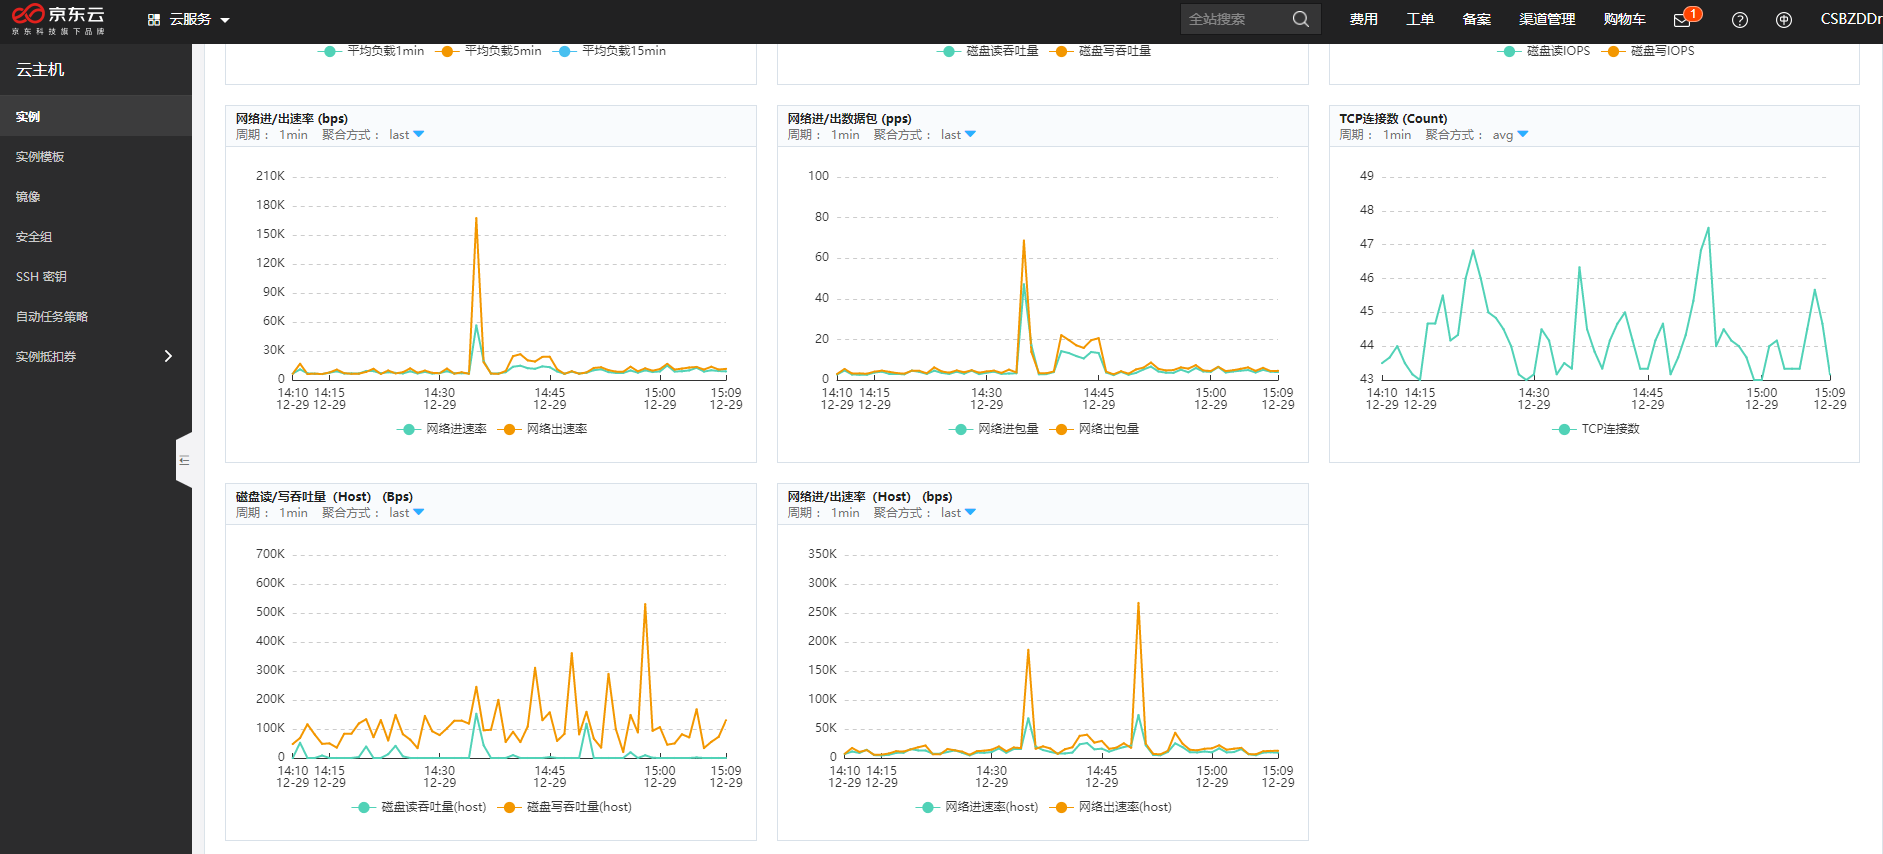Toggle 磁盘读吞吐量(host) legend series
The image size is (1883, 854).
coord(420,807)
